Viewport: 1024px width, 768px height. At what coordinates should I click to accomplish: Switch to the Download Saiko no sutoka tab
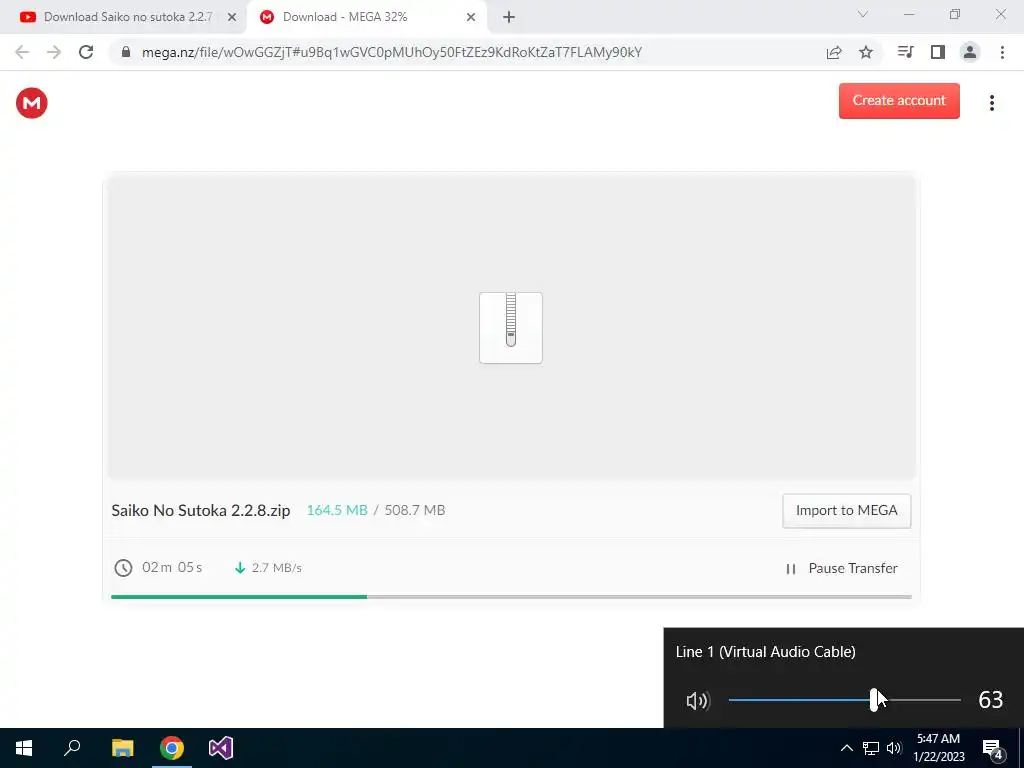[x=127, y=17]
